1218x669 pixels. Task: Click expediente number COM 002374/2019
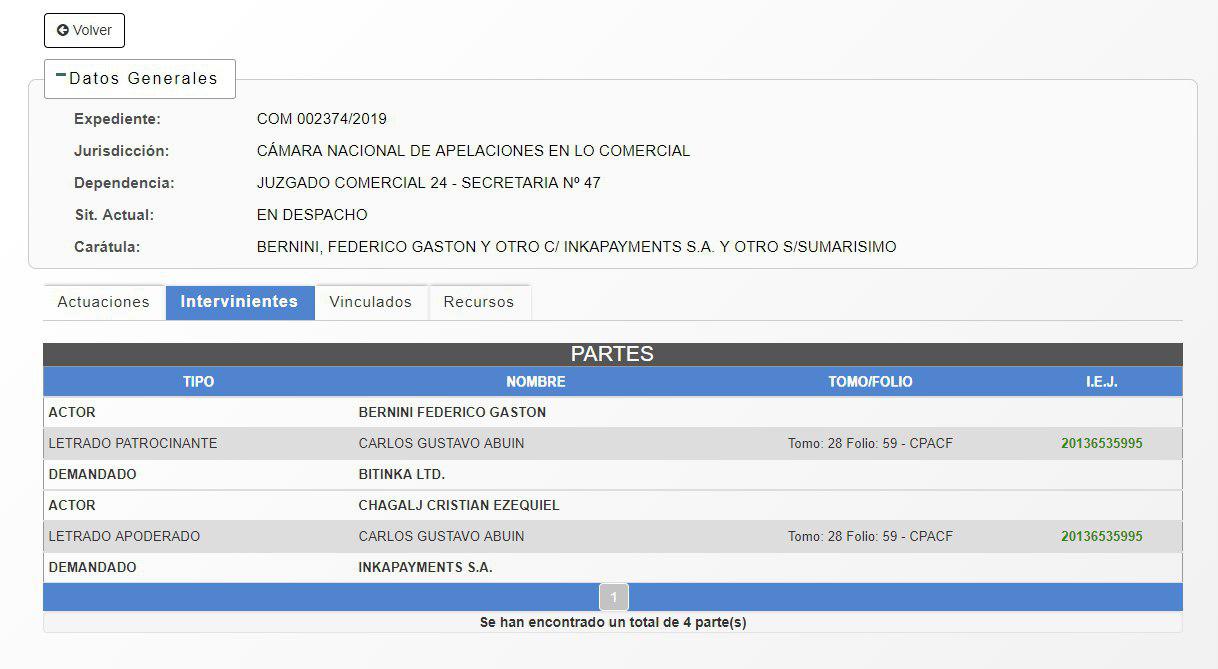pyautogui.click(x=322, y=119)
